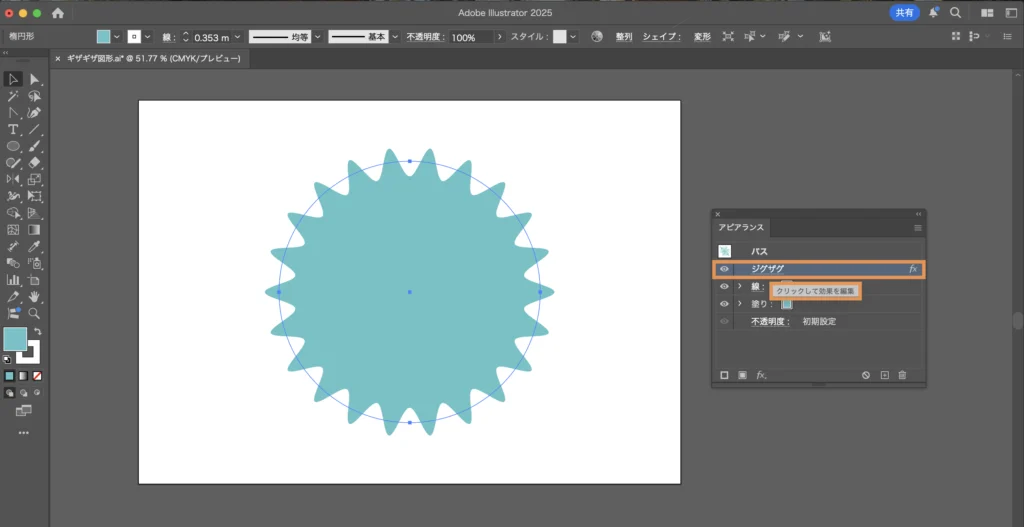Select the Hand tool
This screenshot has height=527, width=1024.
(x=35, y=297)
